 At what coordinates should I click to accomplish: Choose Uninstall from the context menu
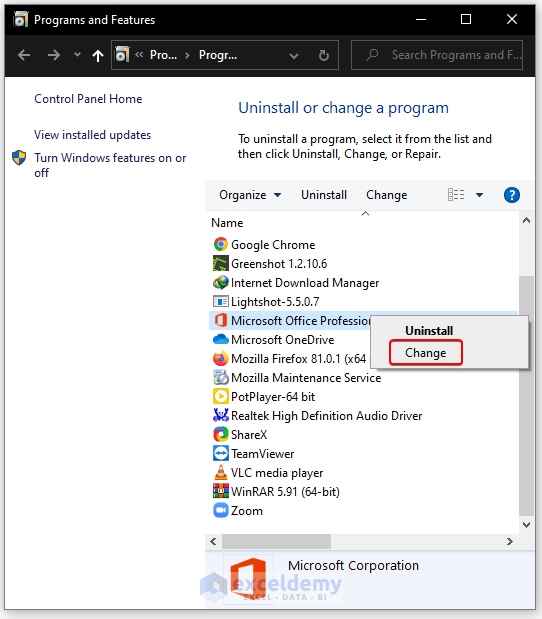tap(429, 330)
